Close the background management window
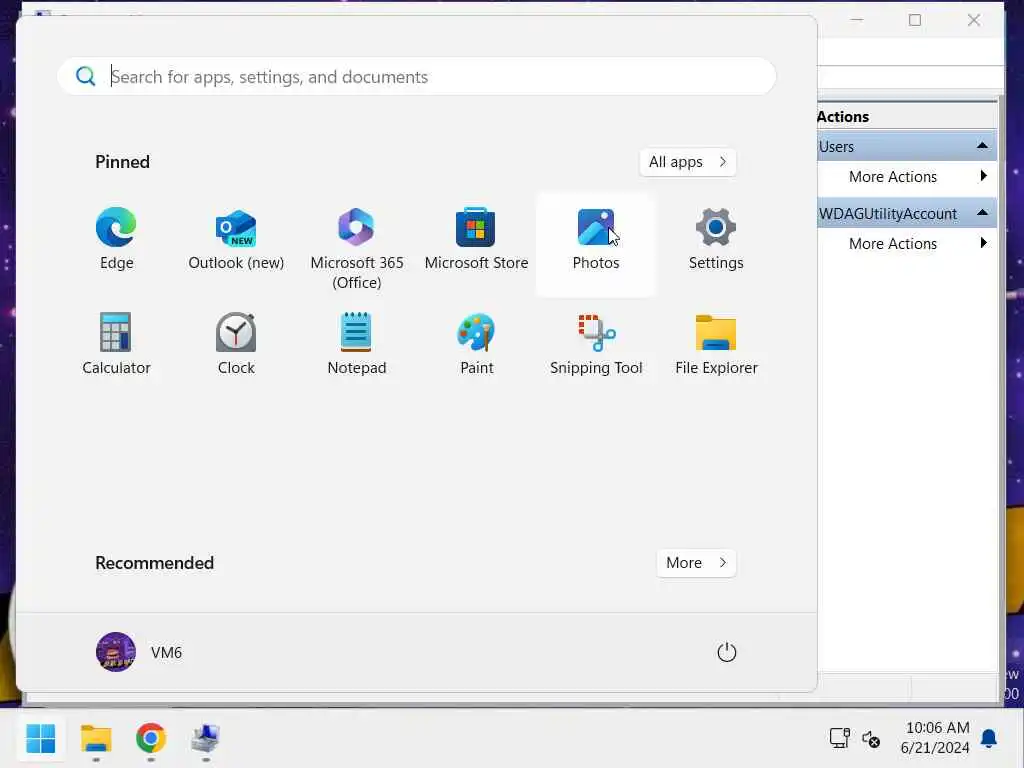The width and height of the screenshot is (1024, 768). [x=974, y=20]
